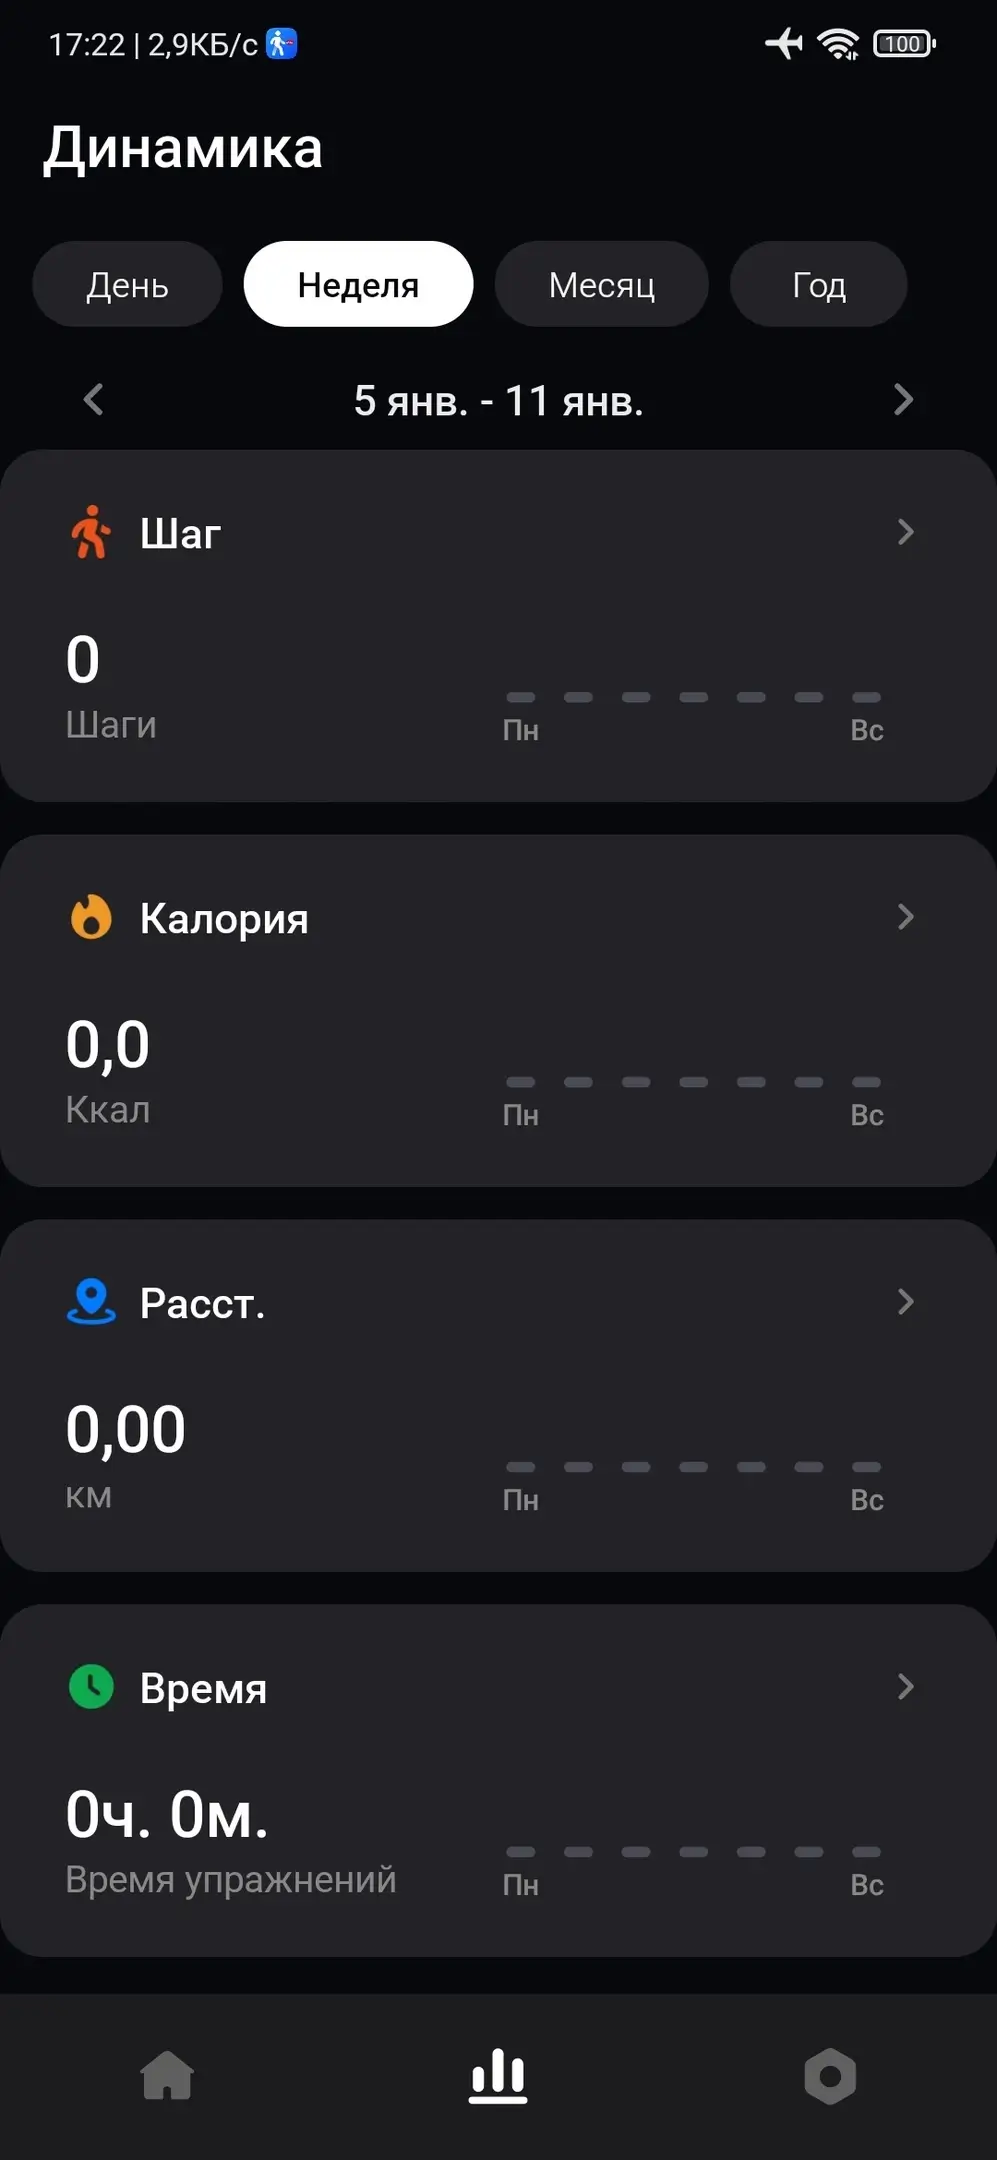Open the hexagon settings icon
The width and height of the screenshot is (997, 2160).
pyautogui.click(x=830, y=2076)
